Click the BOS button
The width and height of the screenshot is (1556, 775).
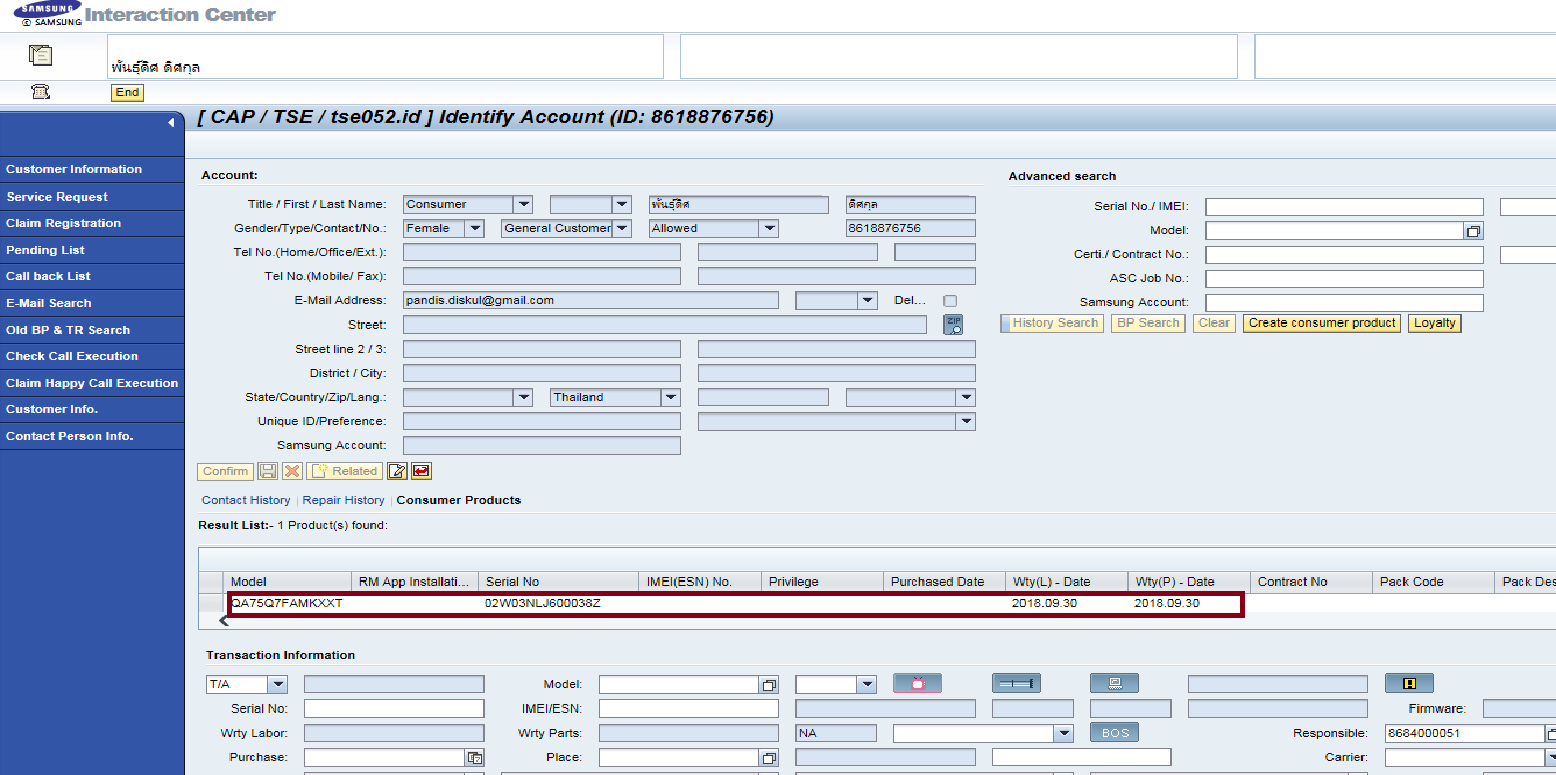pyautogui.click(x=1115, y=733)
